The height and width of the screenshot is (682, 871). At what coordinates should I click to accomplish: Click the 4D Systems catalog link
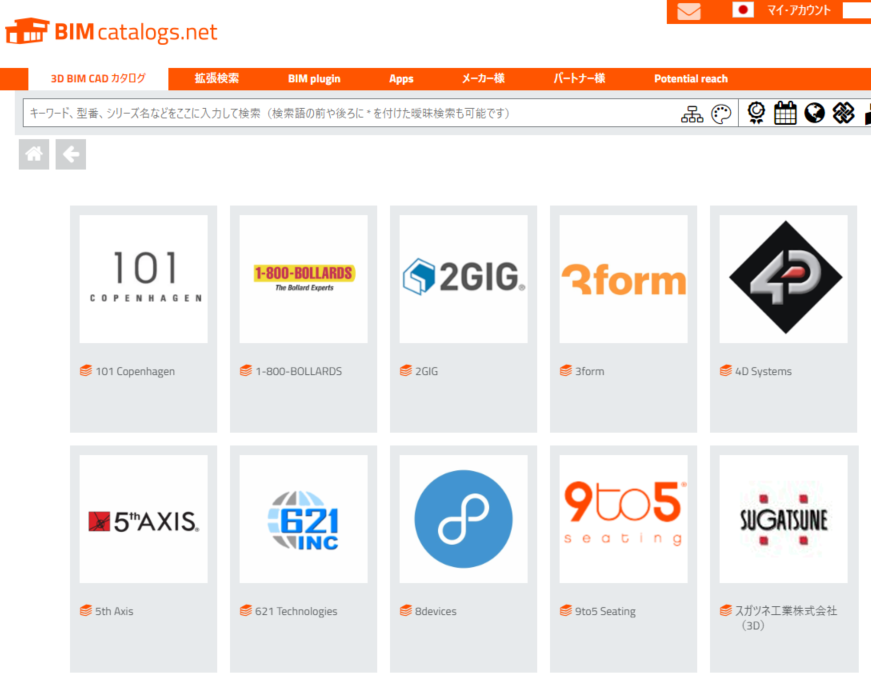[763, 371]
